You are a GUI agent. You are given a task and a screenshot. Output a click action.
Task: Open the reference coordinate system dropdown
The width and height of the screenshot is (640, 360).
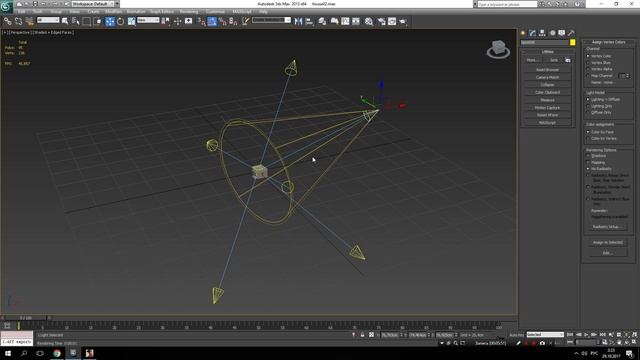coord(148,20)
